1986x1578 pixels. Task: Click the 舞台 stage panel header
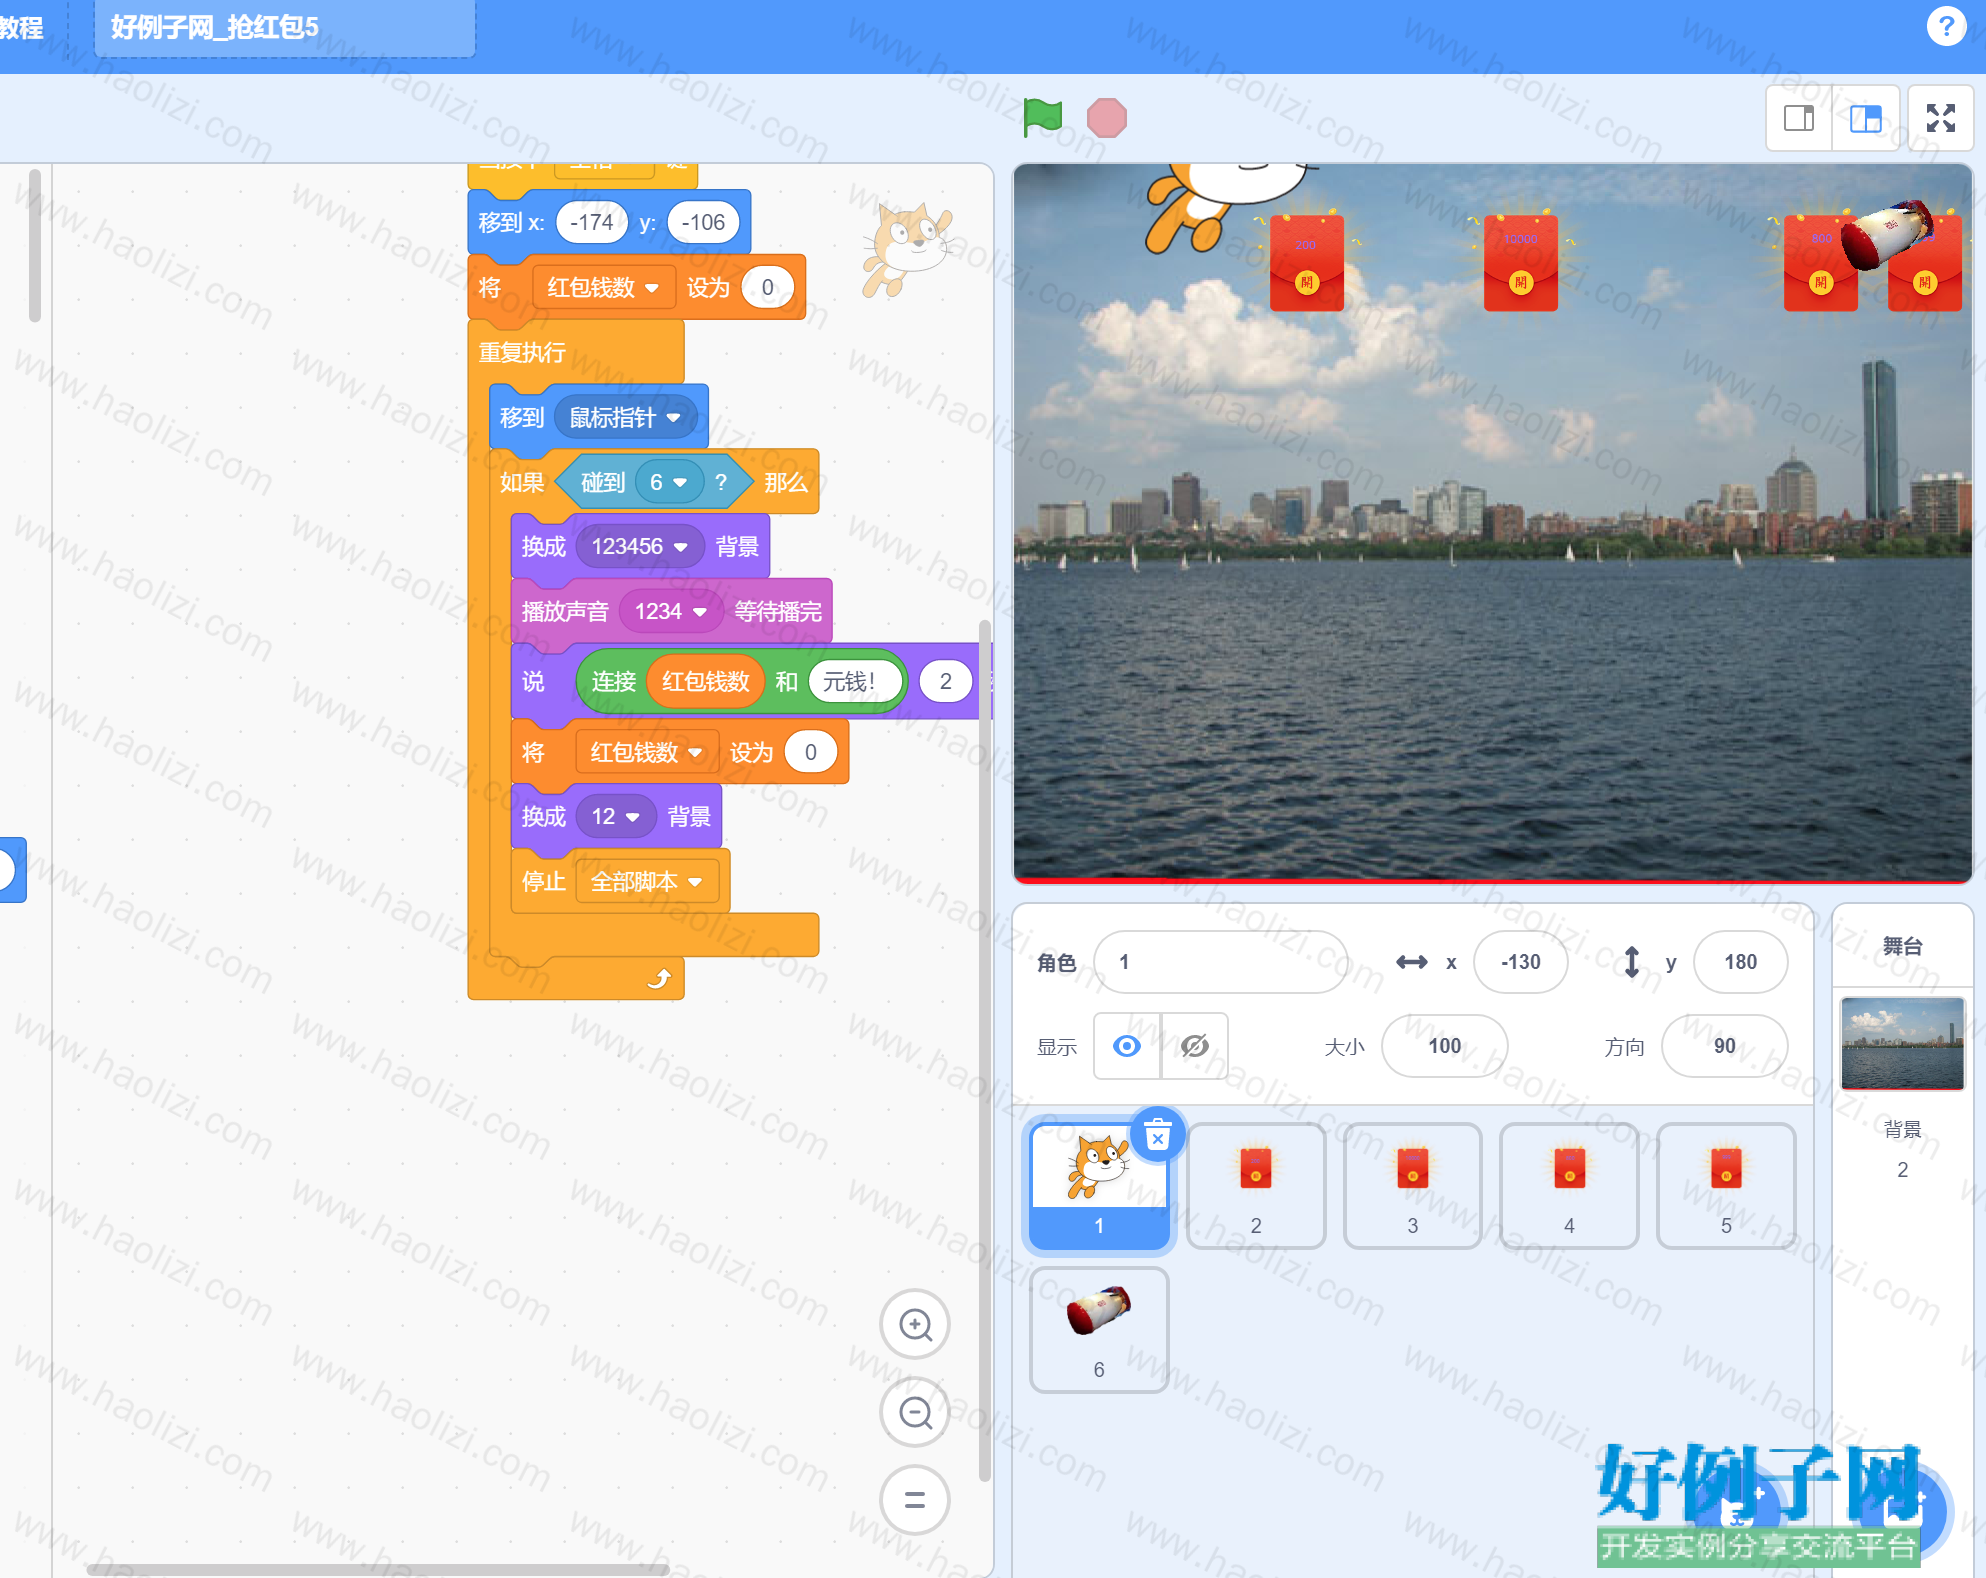coord(1902,946)
